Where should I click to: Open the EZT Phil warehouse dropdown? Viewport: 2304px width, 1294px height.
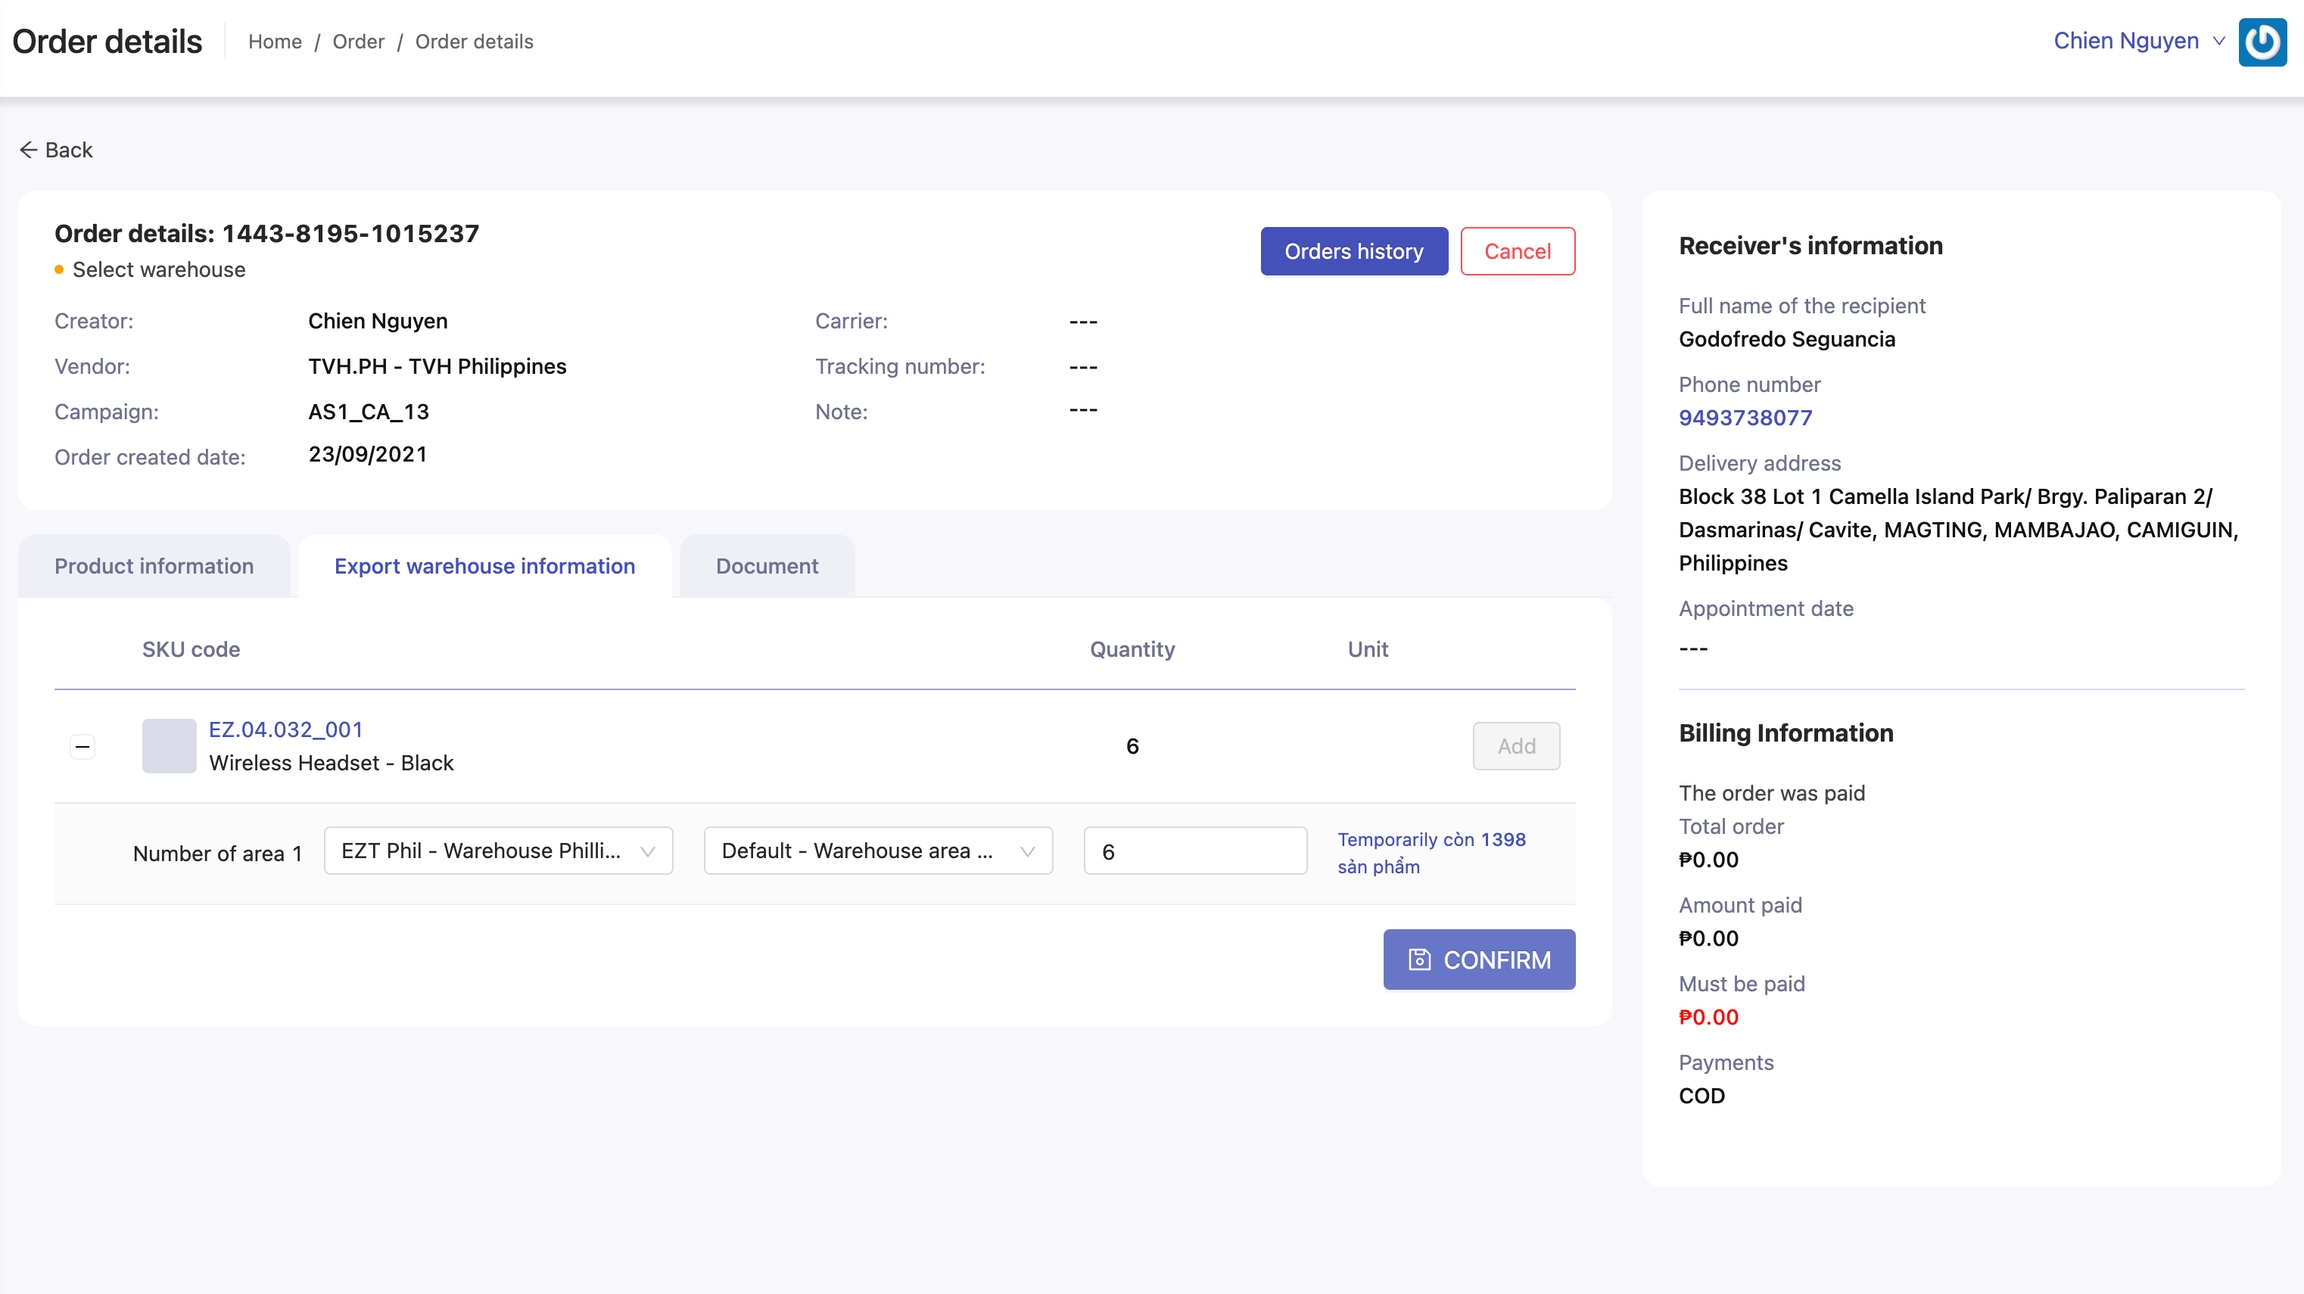point(498,851)
